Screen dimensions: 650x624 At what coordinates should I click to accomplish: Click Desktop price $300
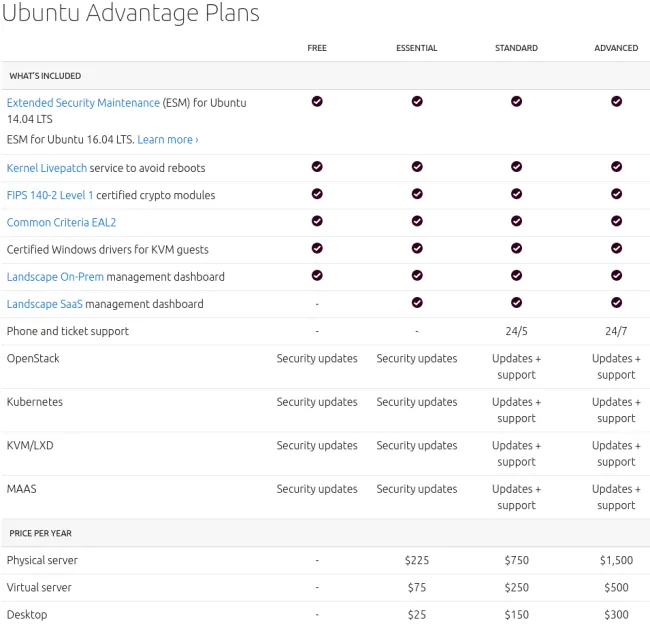pos(616,614)
